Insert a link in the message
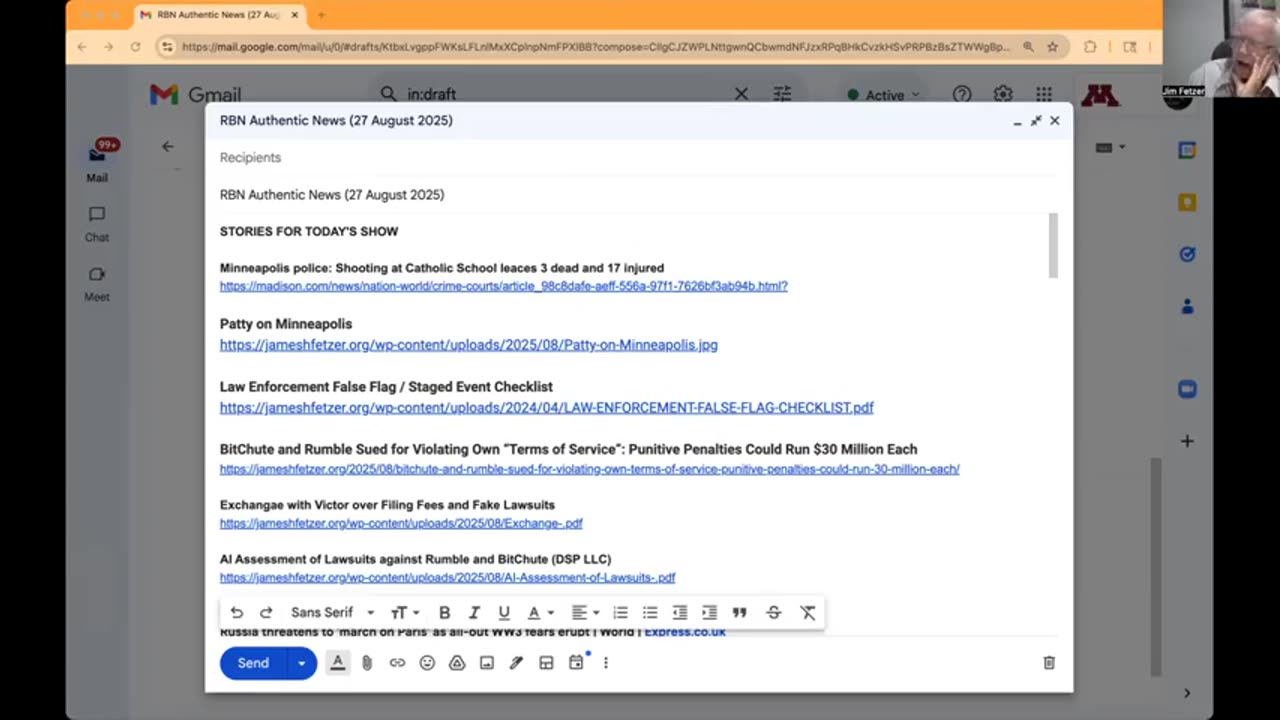The width and height of the screenshot is (1280, 720). [397, 663]
